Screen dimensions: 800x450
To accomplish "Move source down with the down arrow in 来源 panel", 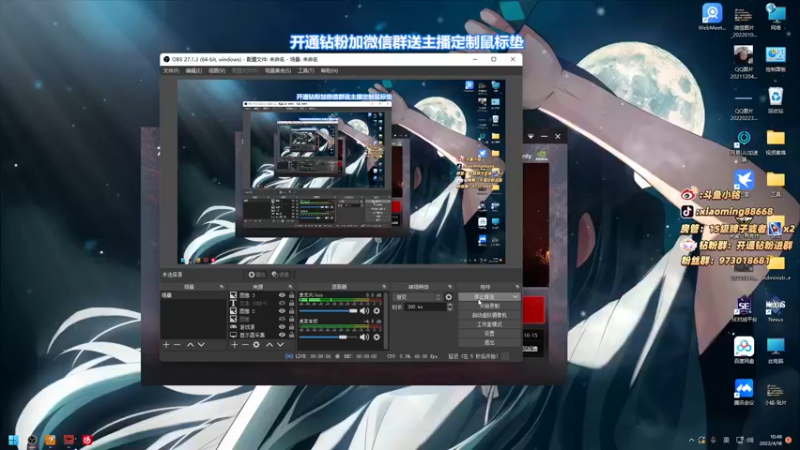I will [280, 345].
